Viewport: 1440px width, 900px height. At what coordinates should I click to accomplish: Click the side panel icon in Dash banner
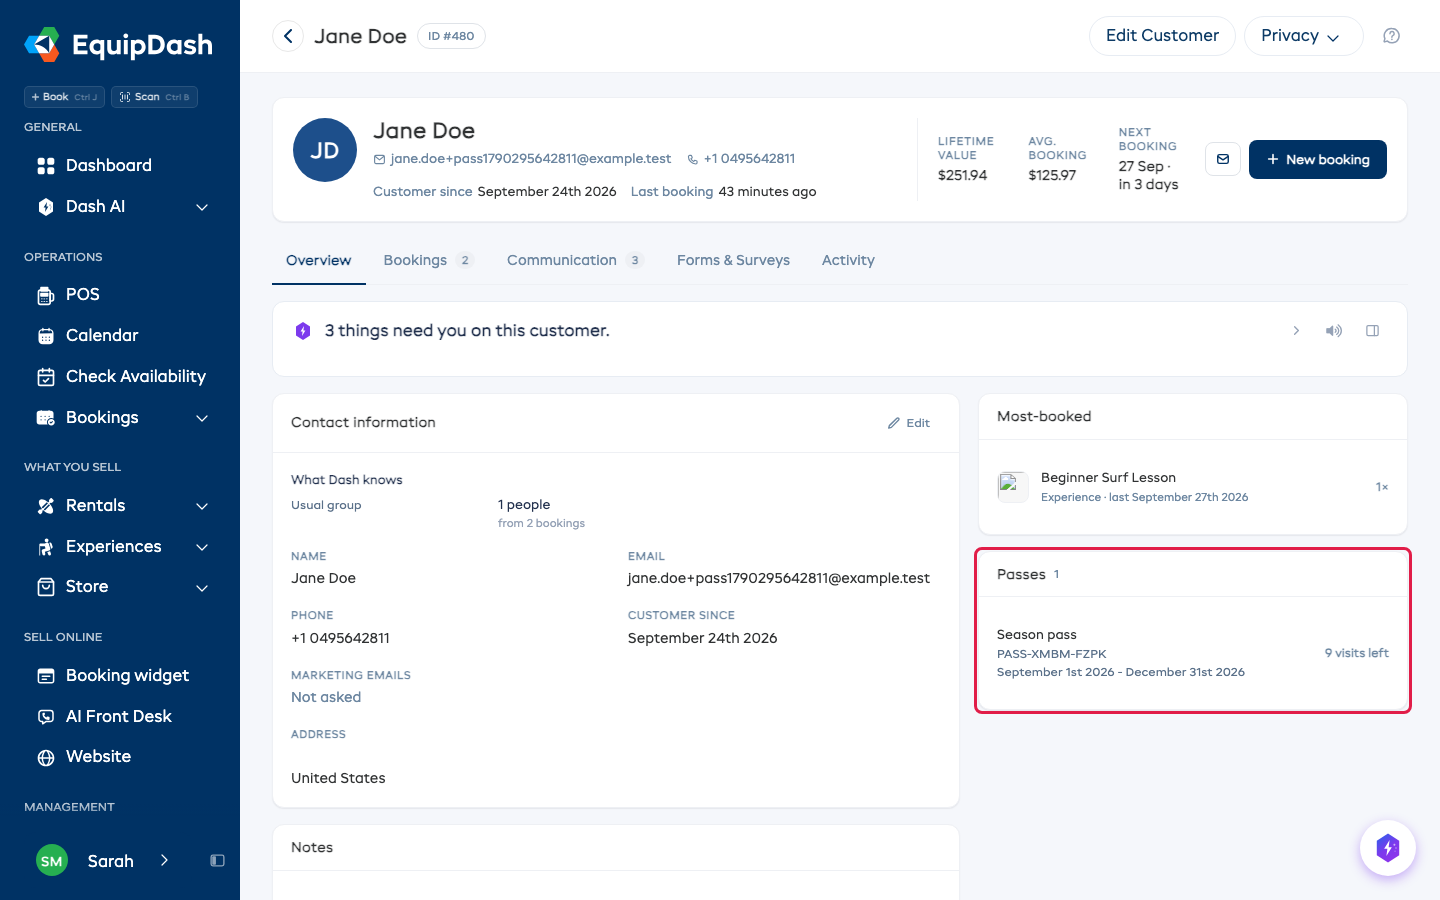click(1373, 331)
